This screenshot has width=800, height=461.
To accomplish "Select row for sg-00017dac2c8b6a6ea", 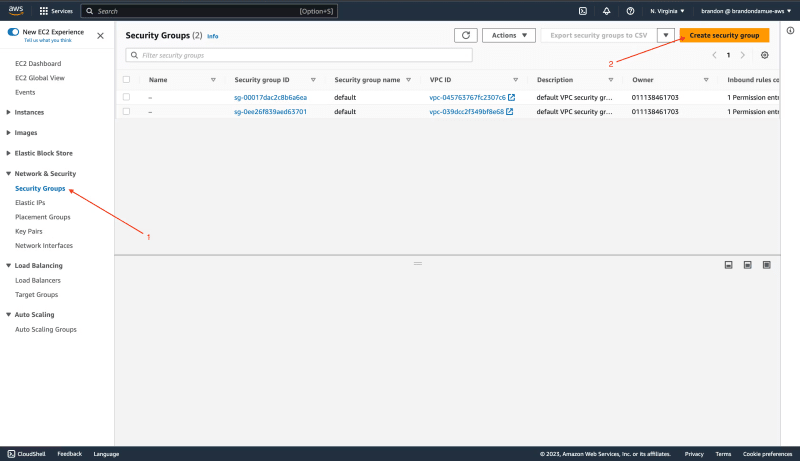I will [127, 97].
